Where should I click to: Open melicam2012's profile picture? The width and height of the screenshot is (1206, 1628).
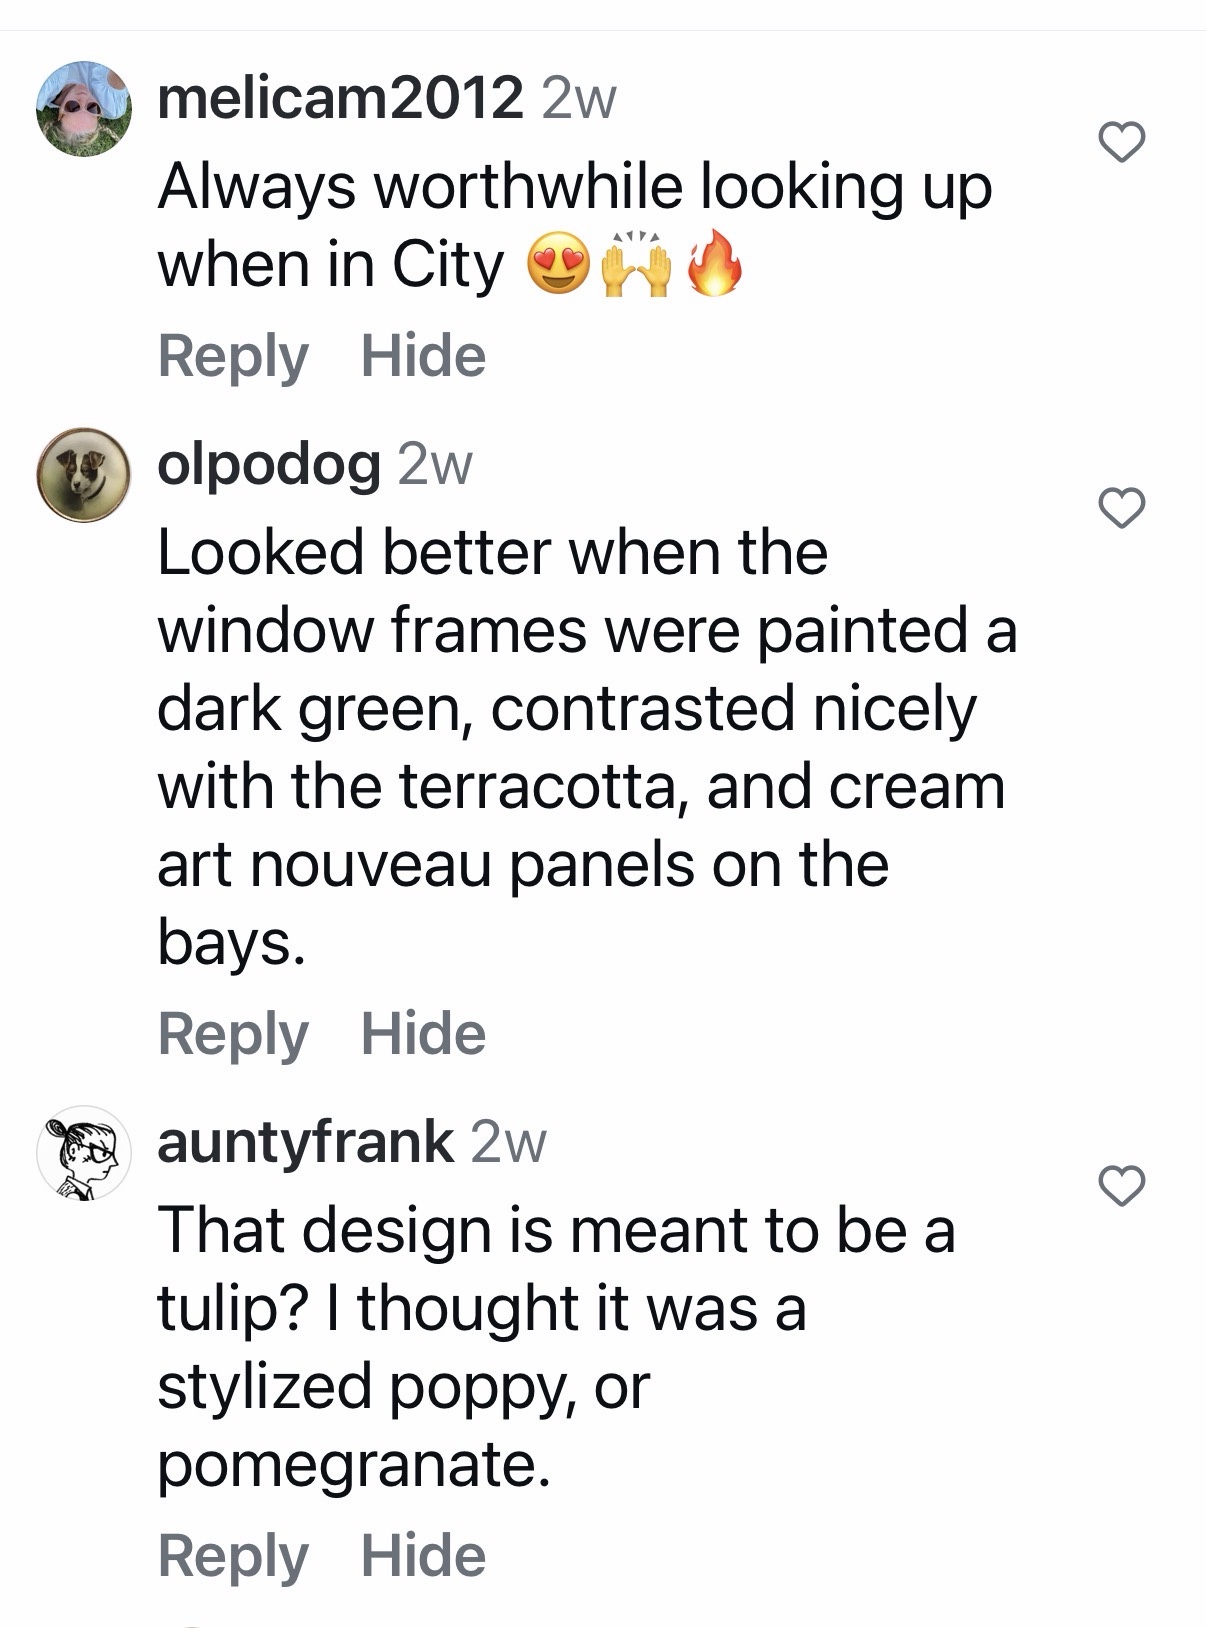click(x=84, y=109)
